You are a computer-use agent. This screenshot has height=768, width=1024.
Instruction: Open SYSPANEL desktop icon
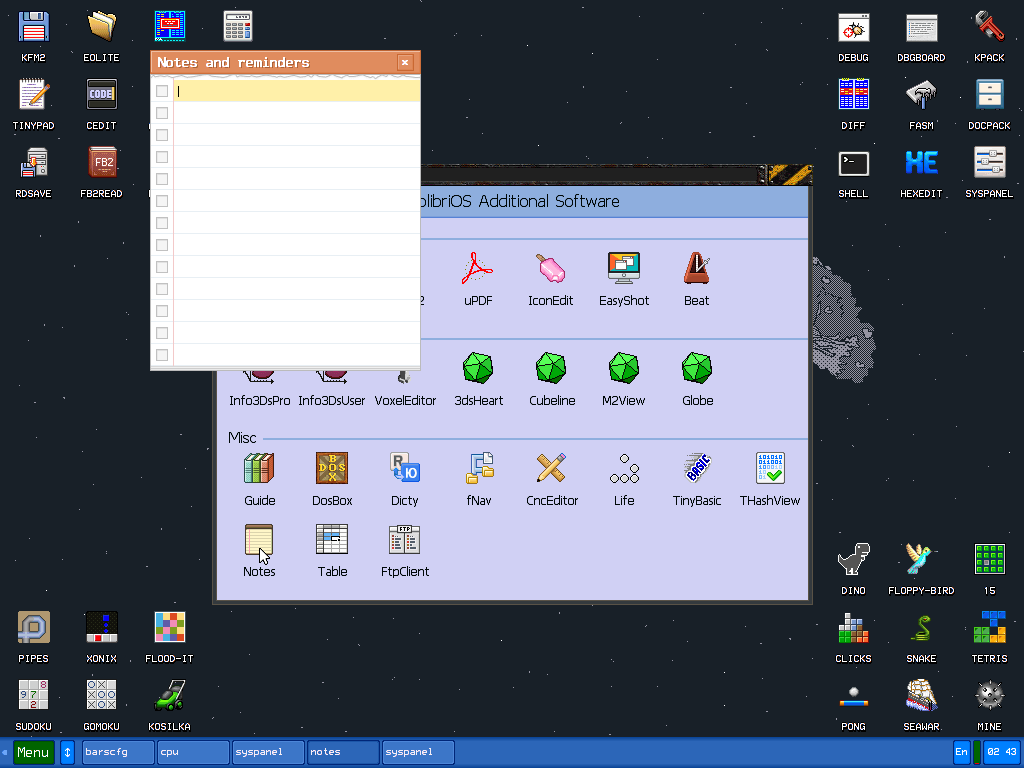989,163
